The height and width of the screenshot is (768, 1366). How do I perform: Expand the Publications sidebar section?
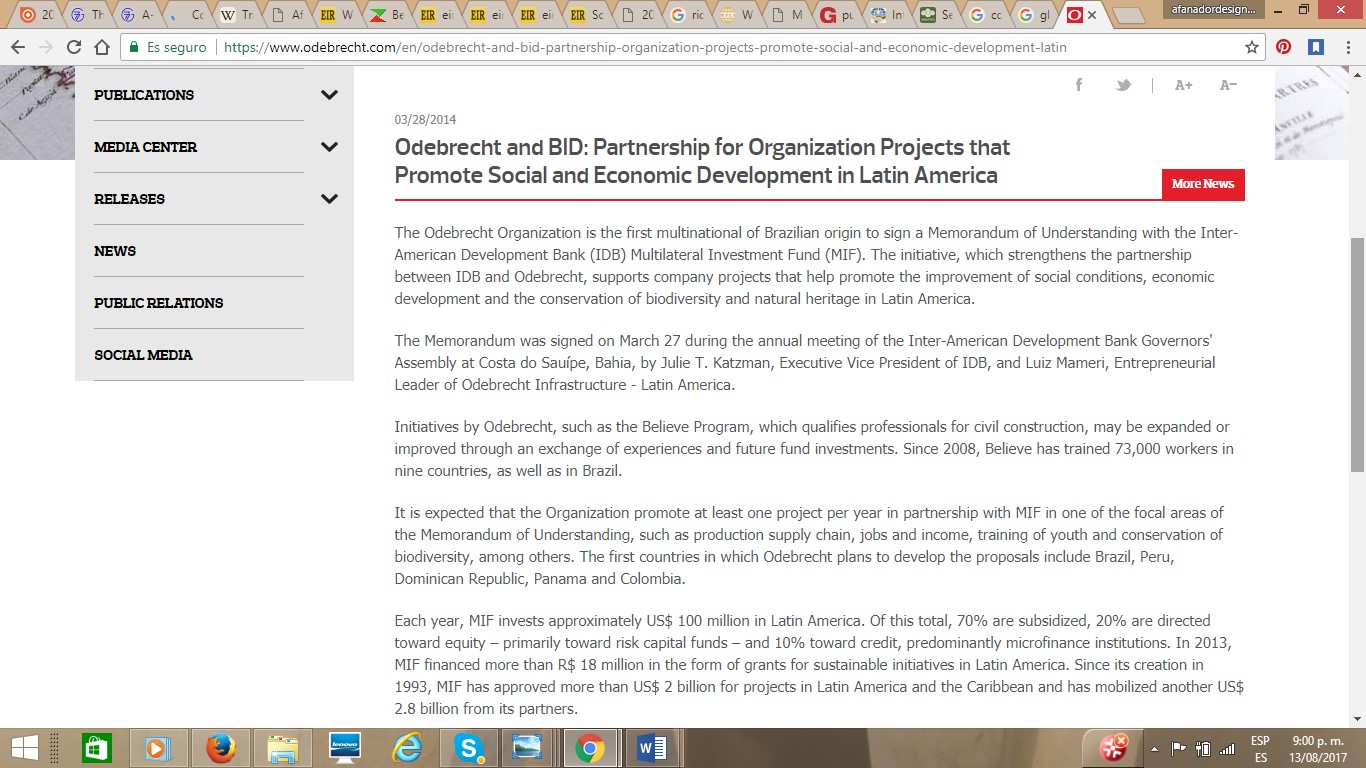tap(329, 95)
